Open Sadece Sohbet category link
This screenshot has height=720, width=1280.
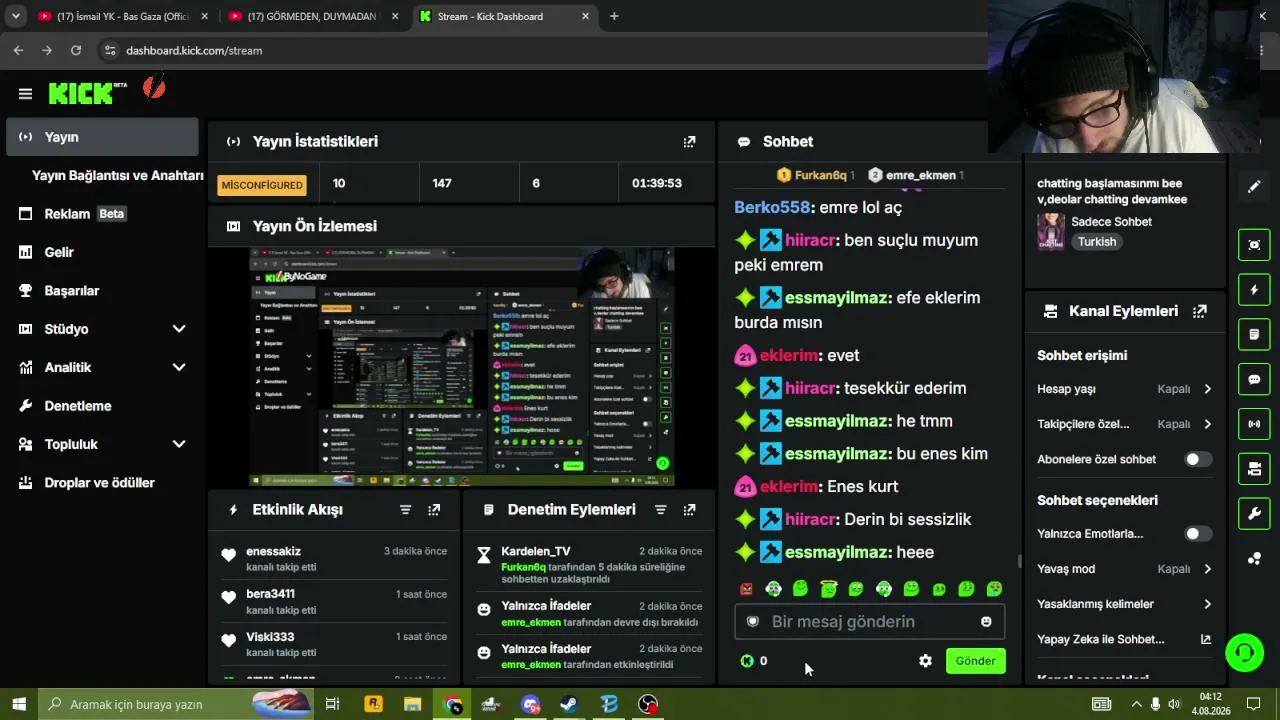[x=1111, y=222]
